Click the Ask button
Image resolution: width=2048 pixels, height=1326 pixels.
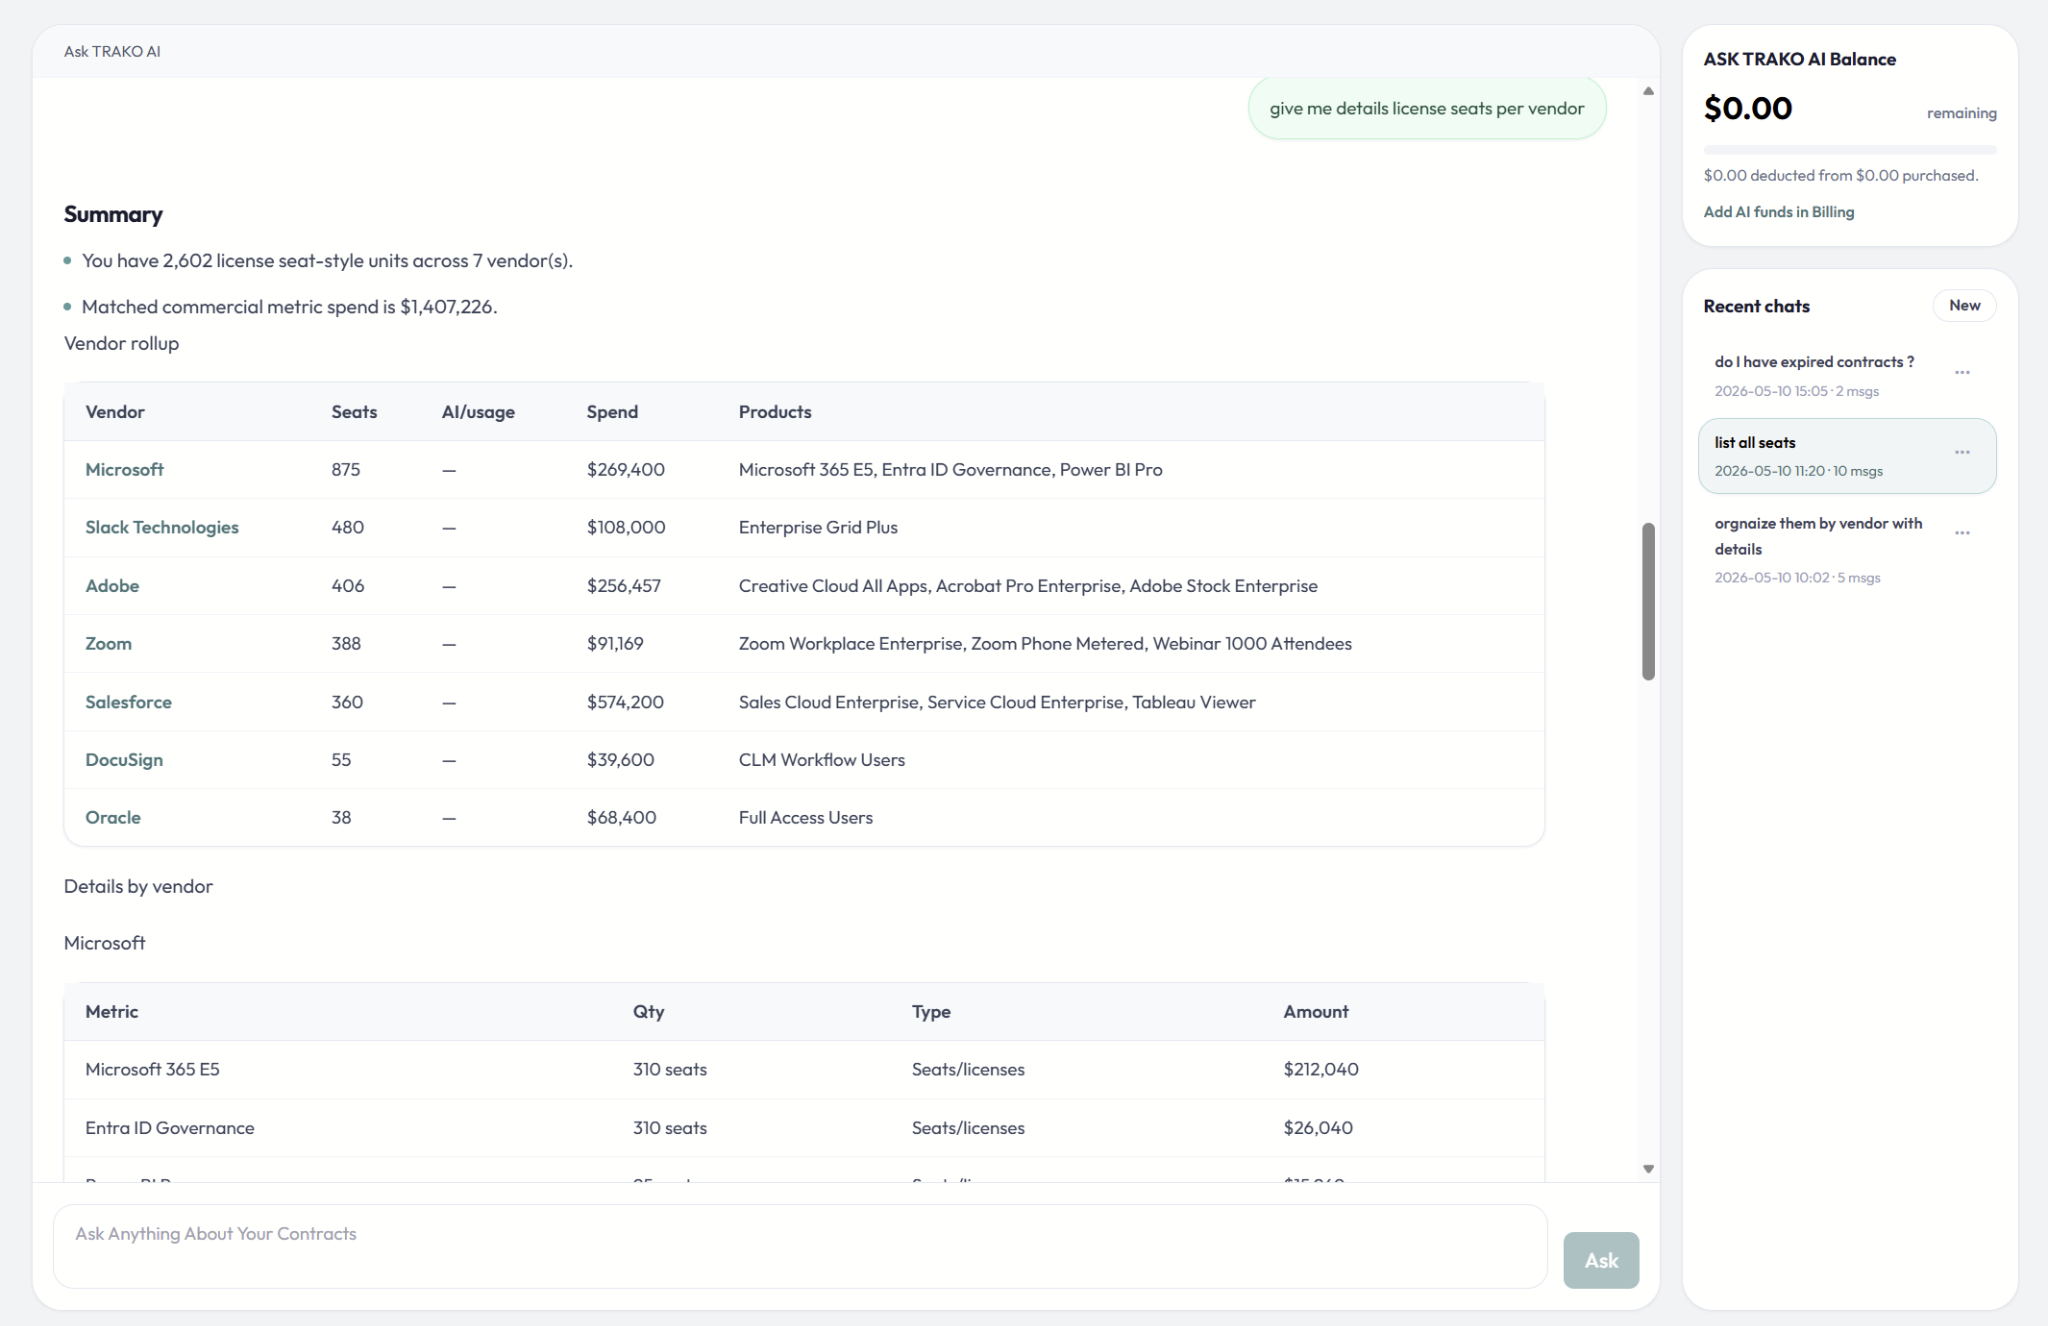[x=1601, y=1260]
